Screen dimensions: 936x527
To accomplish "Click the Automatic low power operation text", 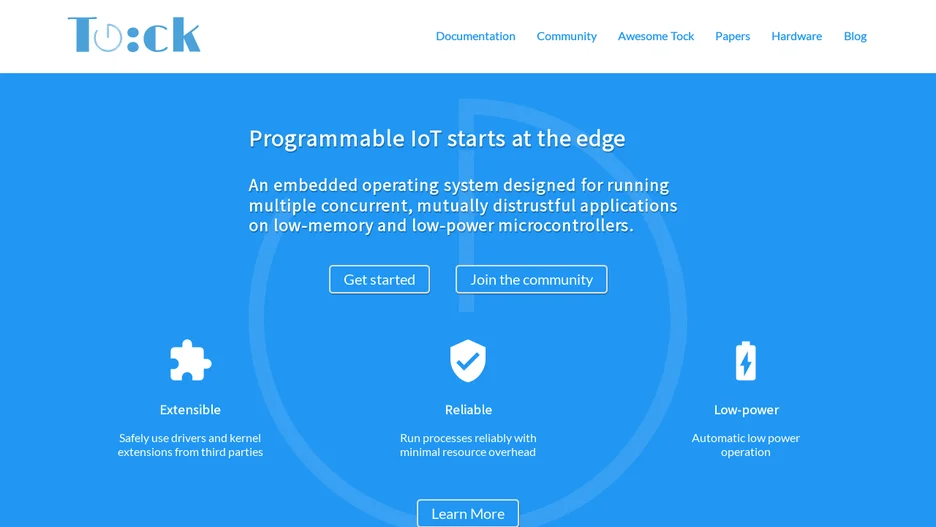I will coord(746,445).
